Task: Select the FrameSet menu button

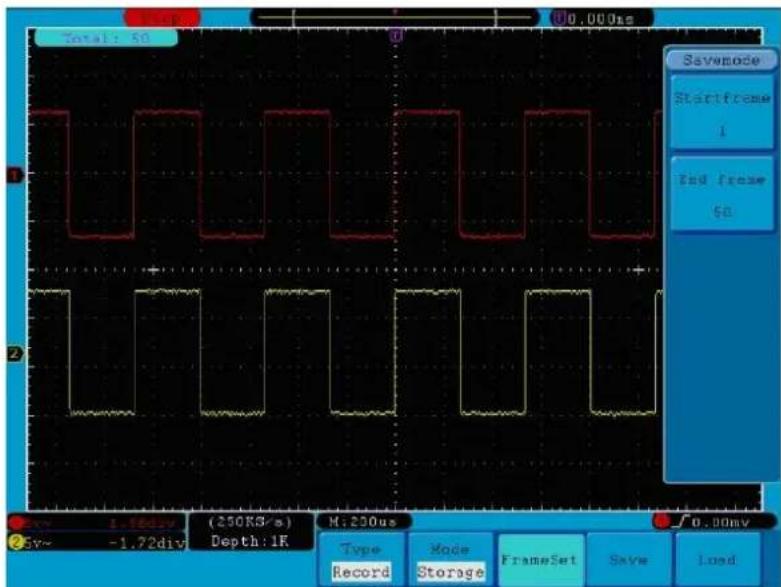Action: point(539,560)
